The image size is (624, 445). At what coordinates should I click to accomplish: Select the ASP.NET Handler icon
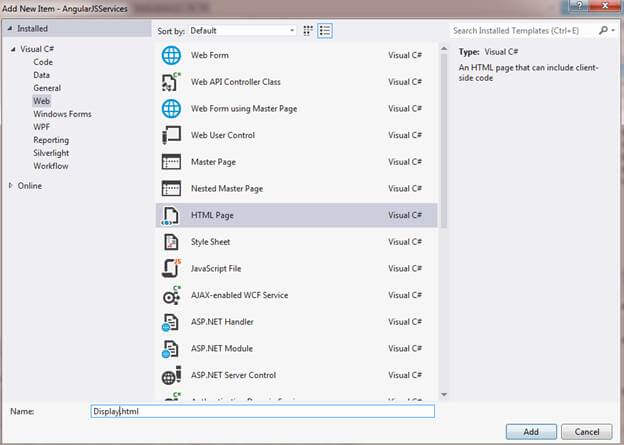point(170,322)
